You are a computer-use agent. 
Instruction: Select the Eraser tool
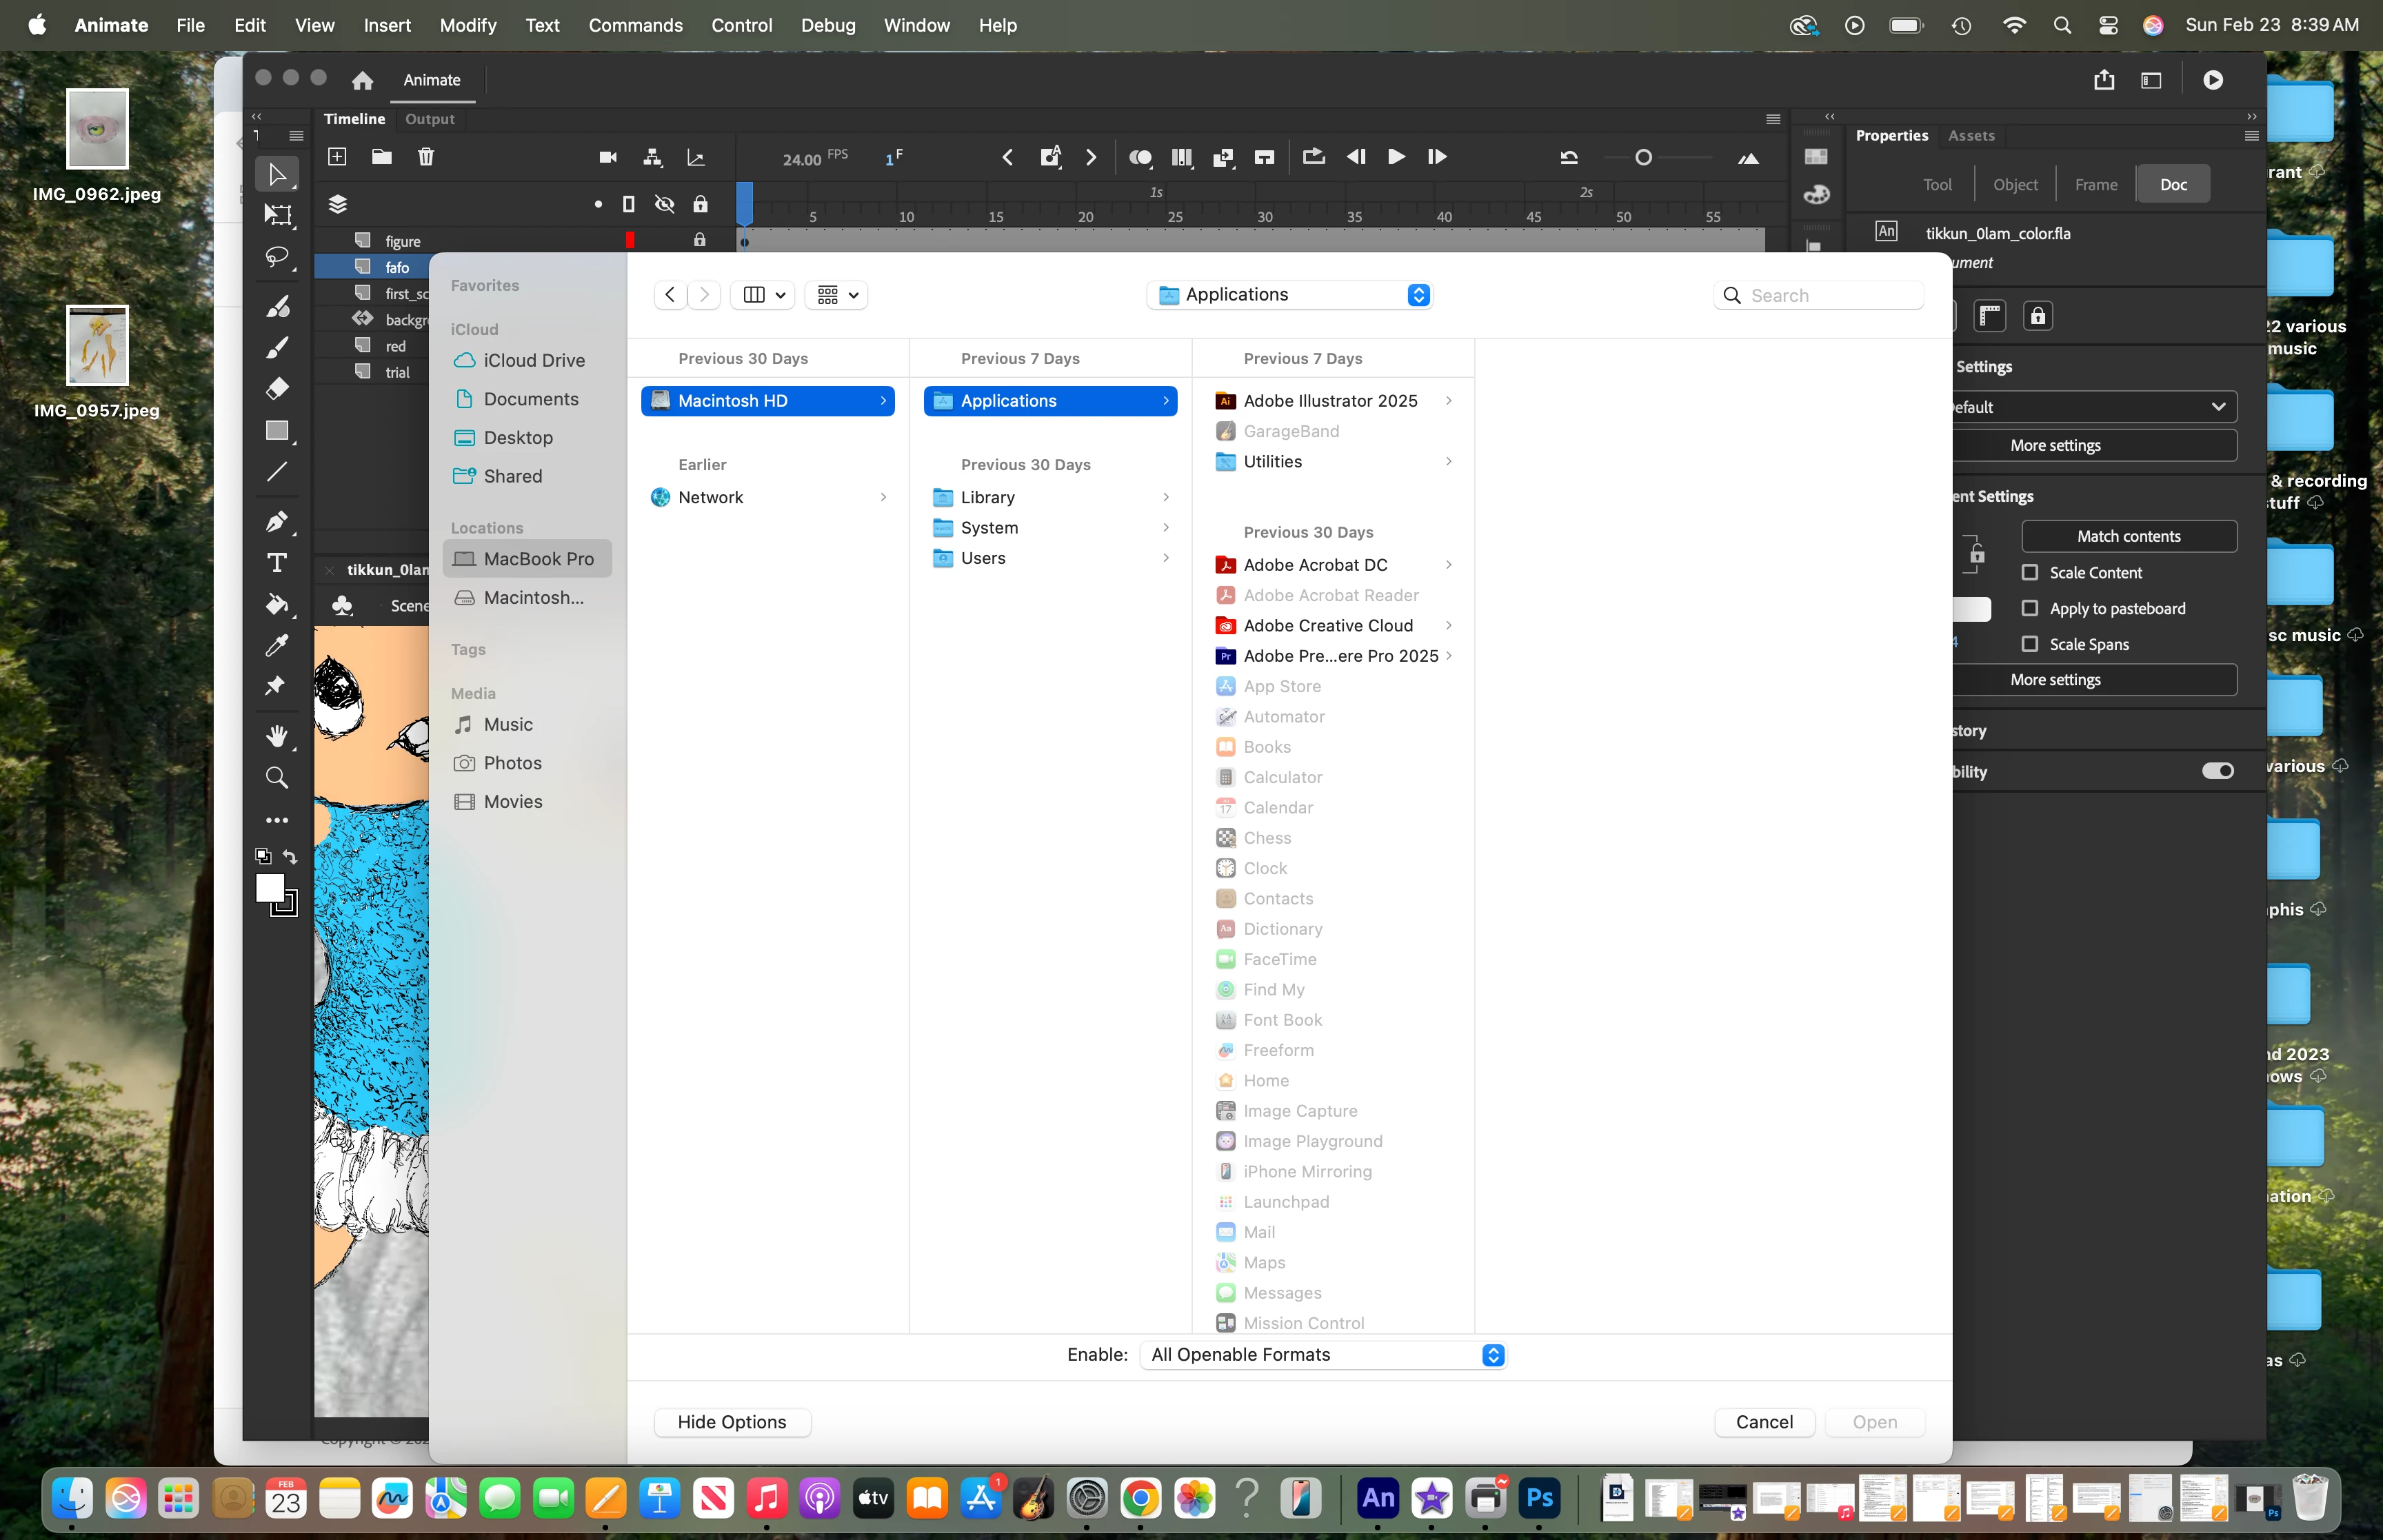[x=277, y=388]
